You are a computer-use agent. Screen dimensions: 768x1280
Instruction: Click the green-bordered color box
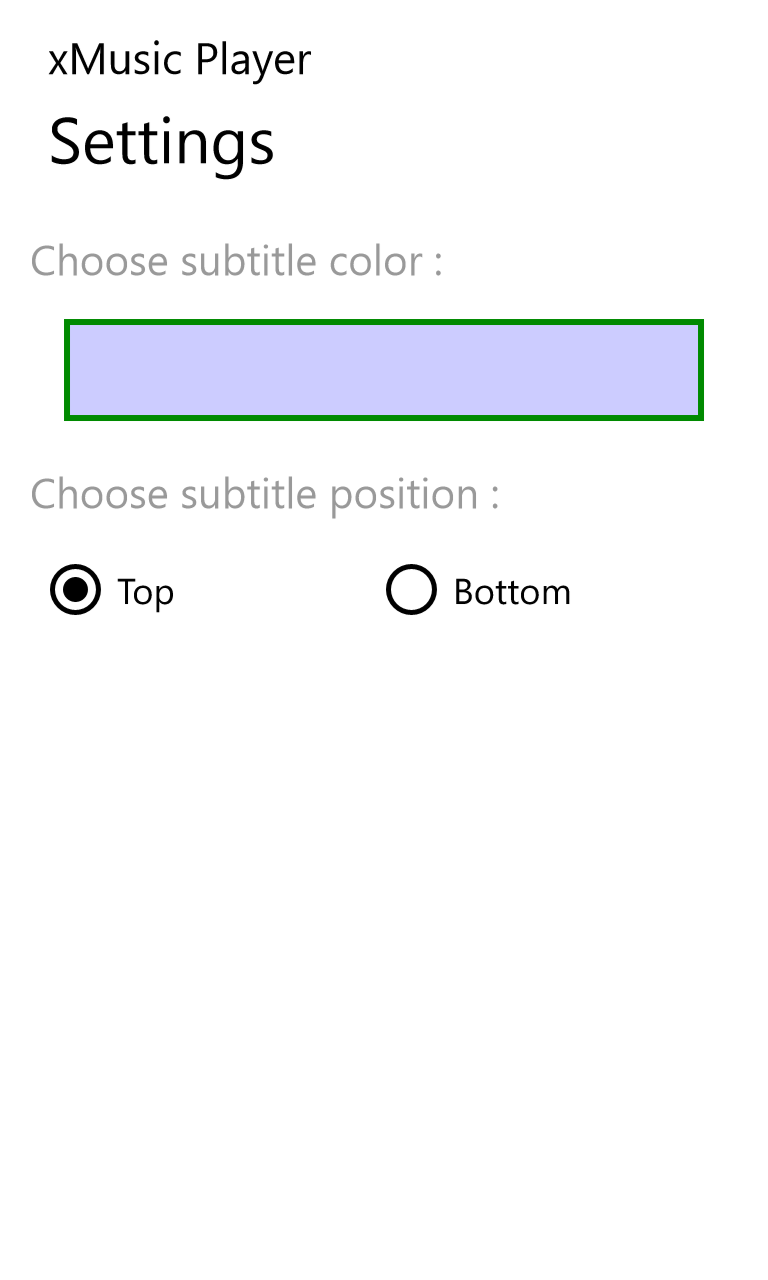(x=384, y=370)
